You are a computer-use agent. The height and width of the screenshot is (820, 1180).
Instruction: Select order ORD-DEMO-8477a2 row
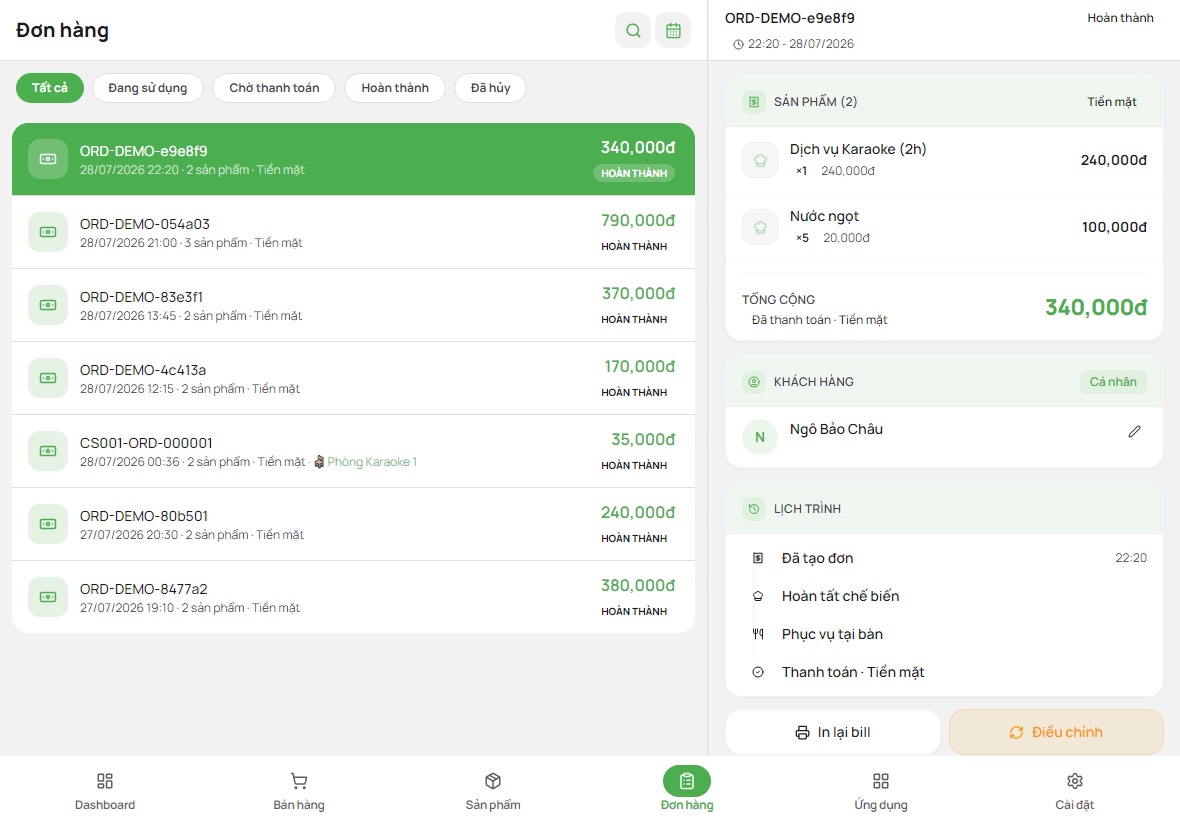[x=353, y=597]
